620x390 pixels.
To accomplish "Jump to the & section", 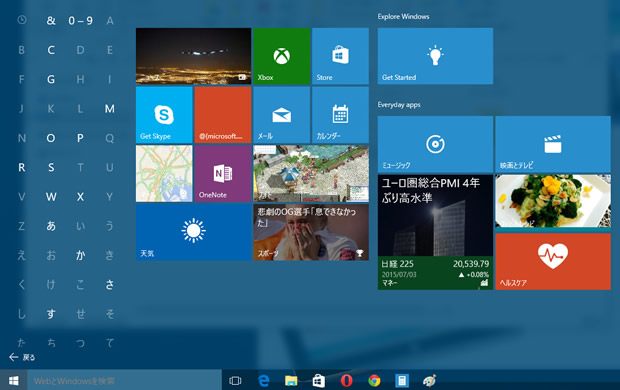I will pos(51,21).
